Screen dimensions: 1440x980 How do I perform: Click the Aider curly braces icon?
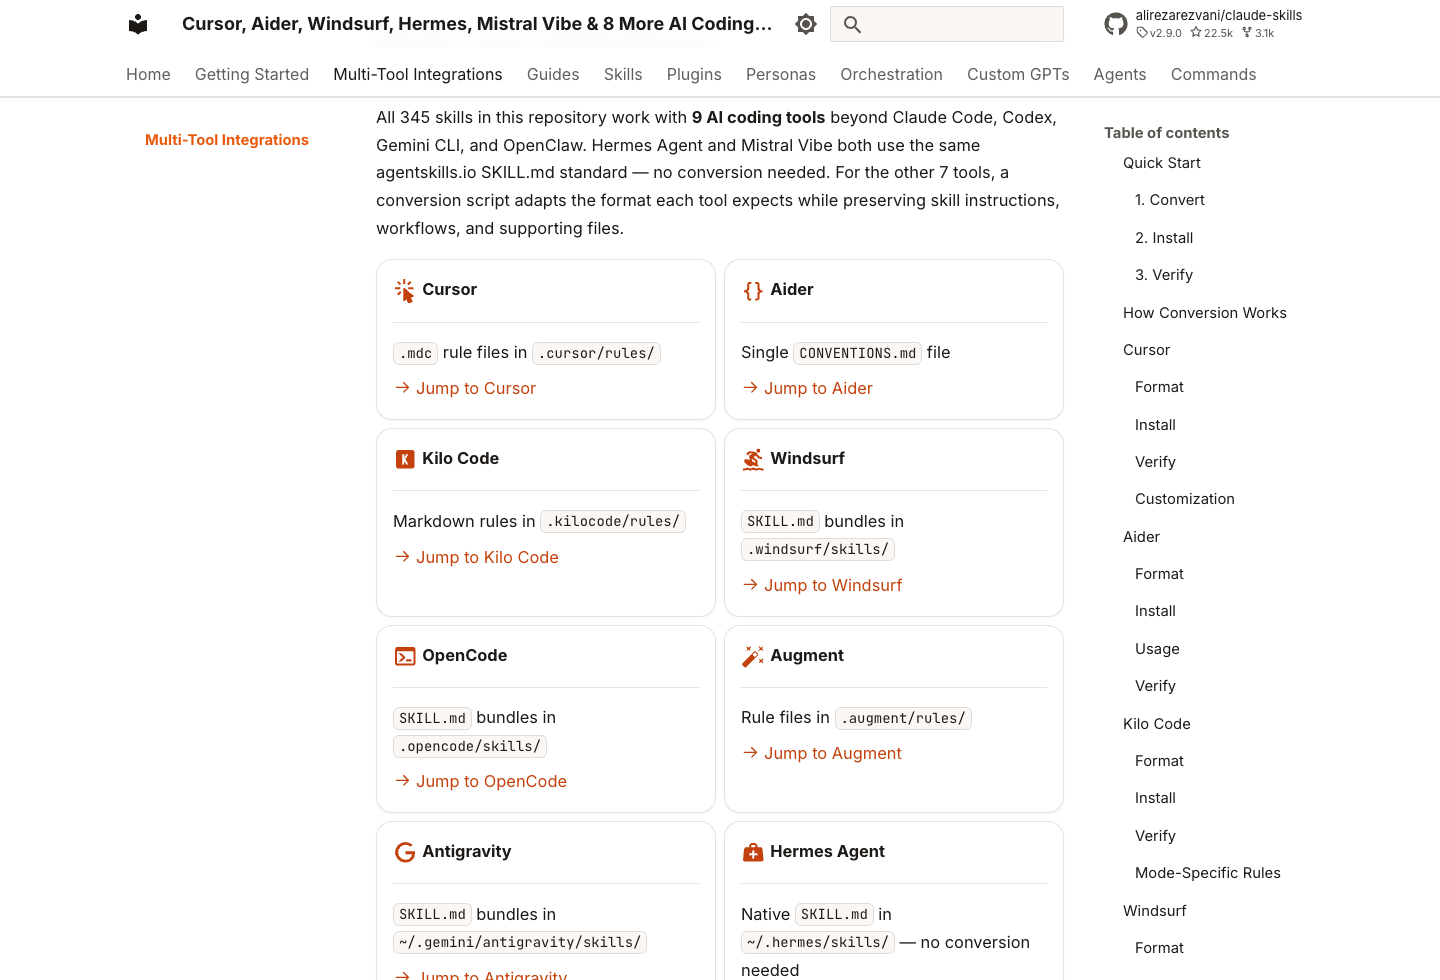(752, 290)
